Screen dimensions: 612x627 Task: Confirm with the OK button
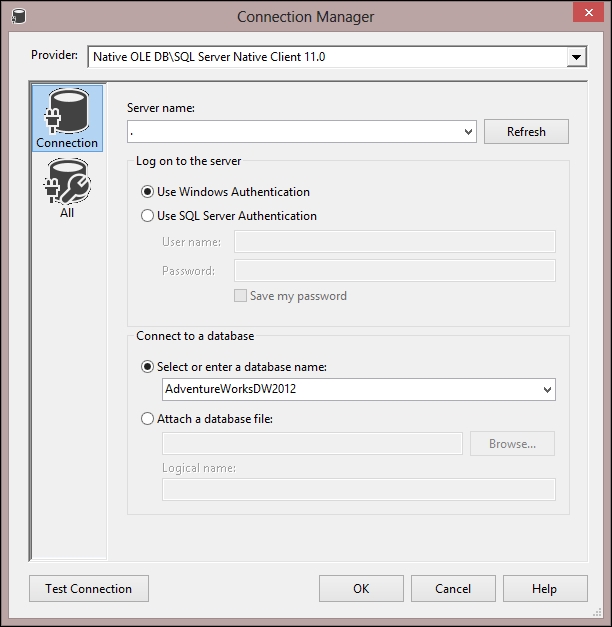(x=361, y=589)
